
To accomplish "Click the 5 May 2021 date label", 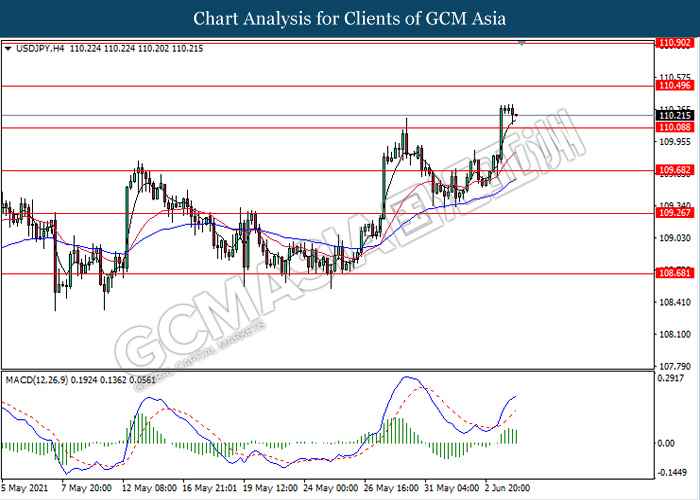I will (25, 488).
